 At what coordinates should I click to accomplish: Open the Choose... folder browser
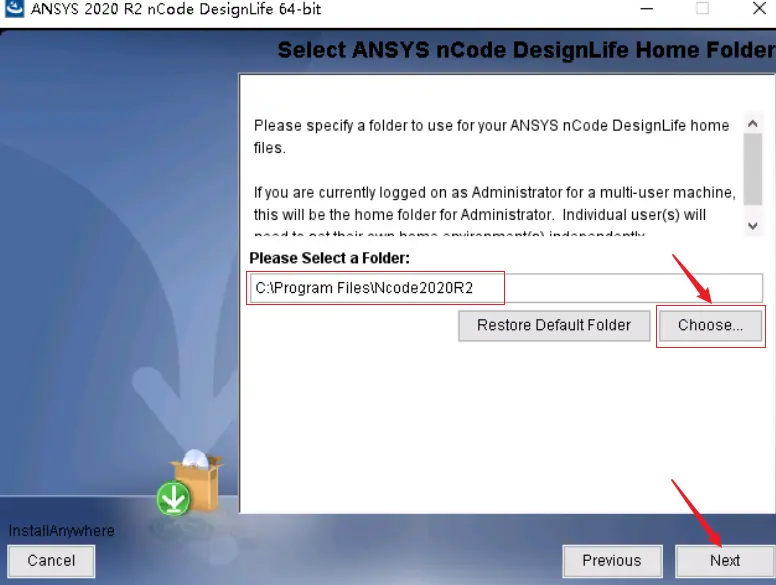coord(710,325)
